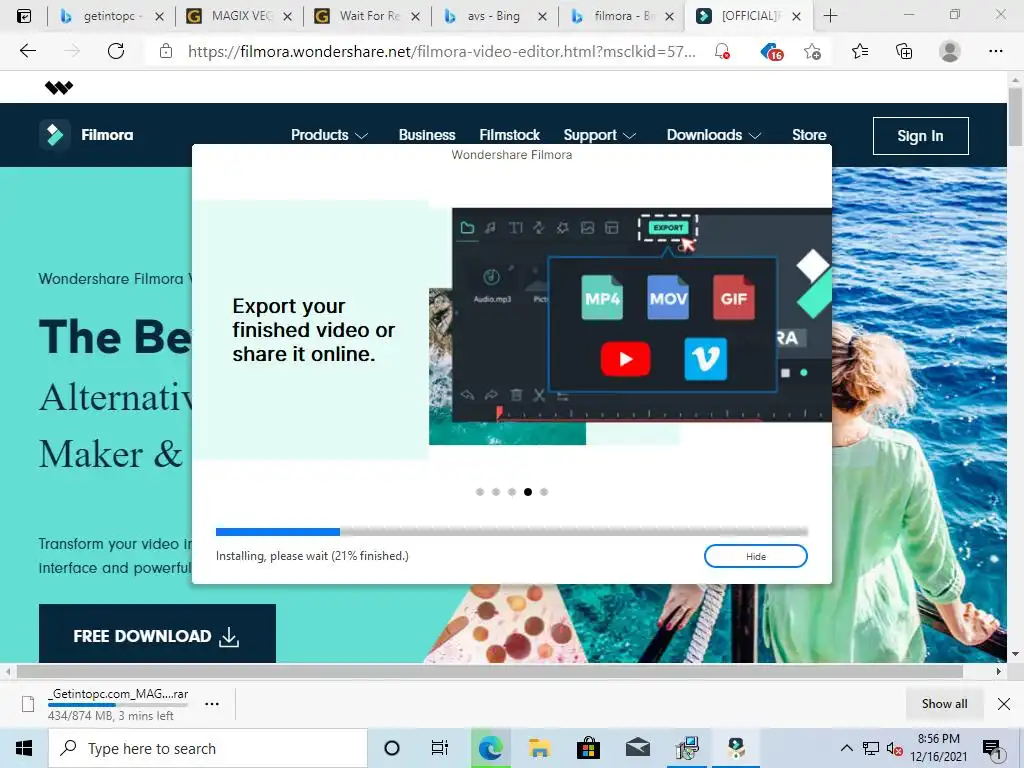Open the Getintopc.com_MAG rar download item
The width and height of the screenshot is (1024, 768).
[118, 704]
